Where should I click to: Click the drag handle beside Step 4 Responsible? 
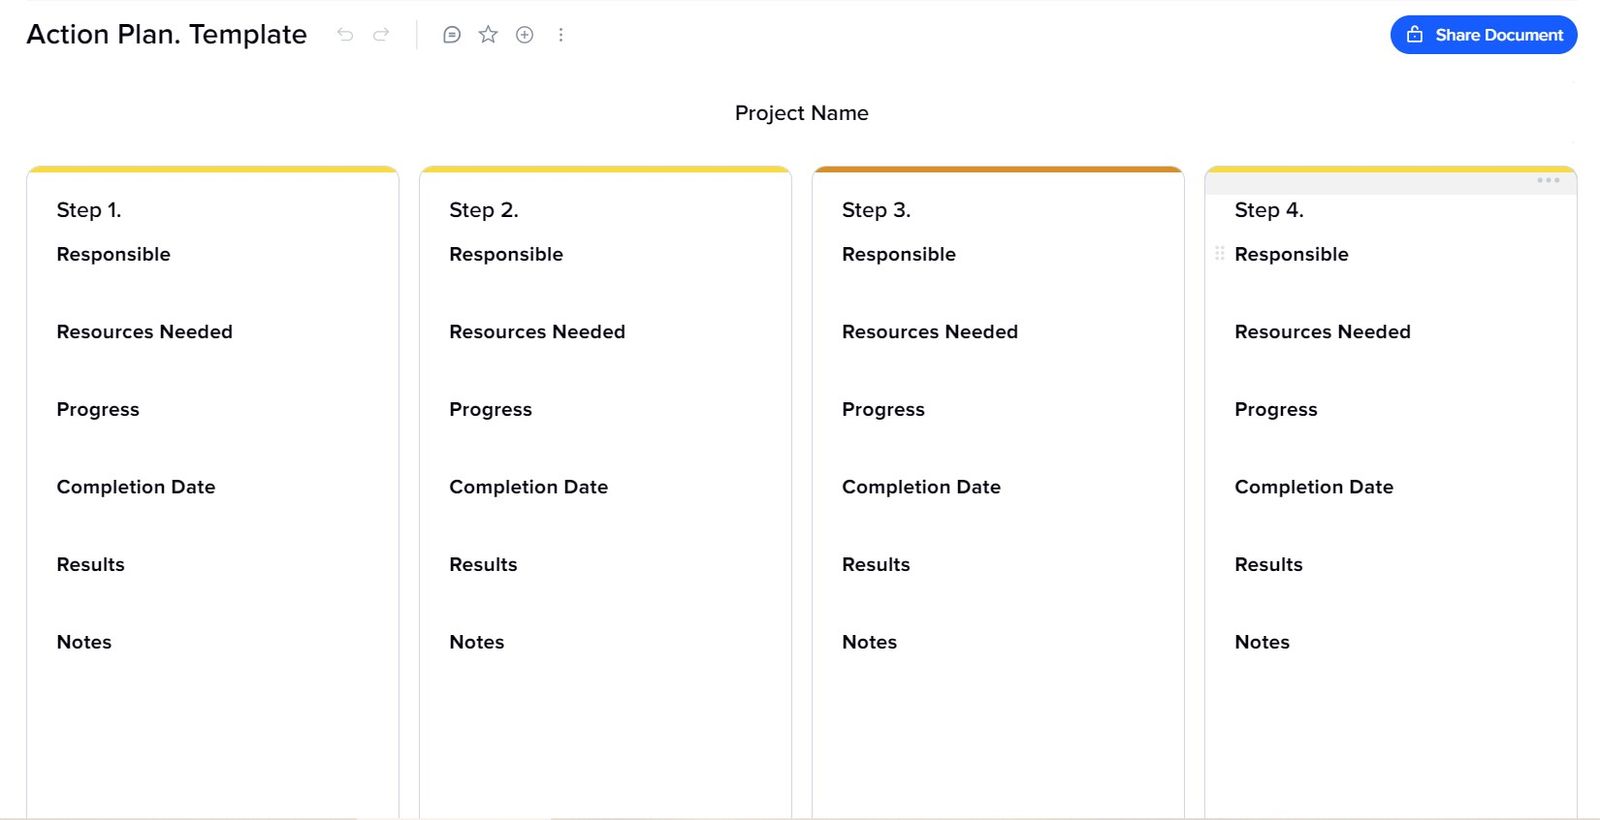point(1218,254)
